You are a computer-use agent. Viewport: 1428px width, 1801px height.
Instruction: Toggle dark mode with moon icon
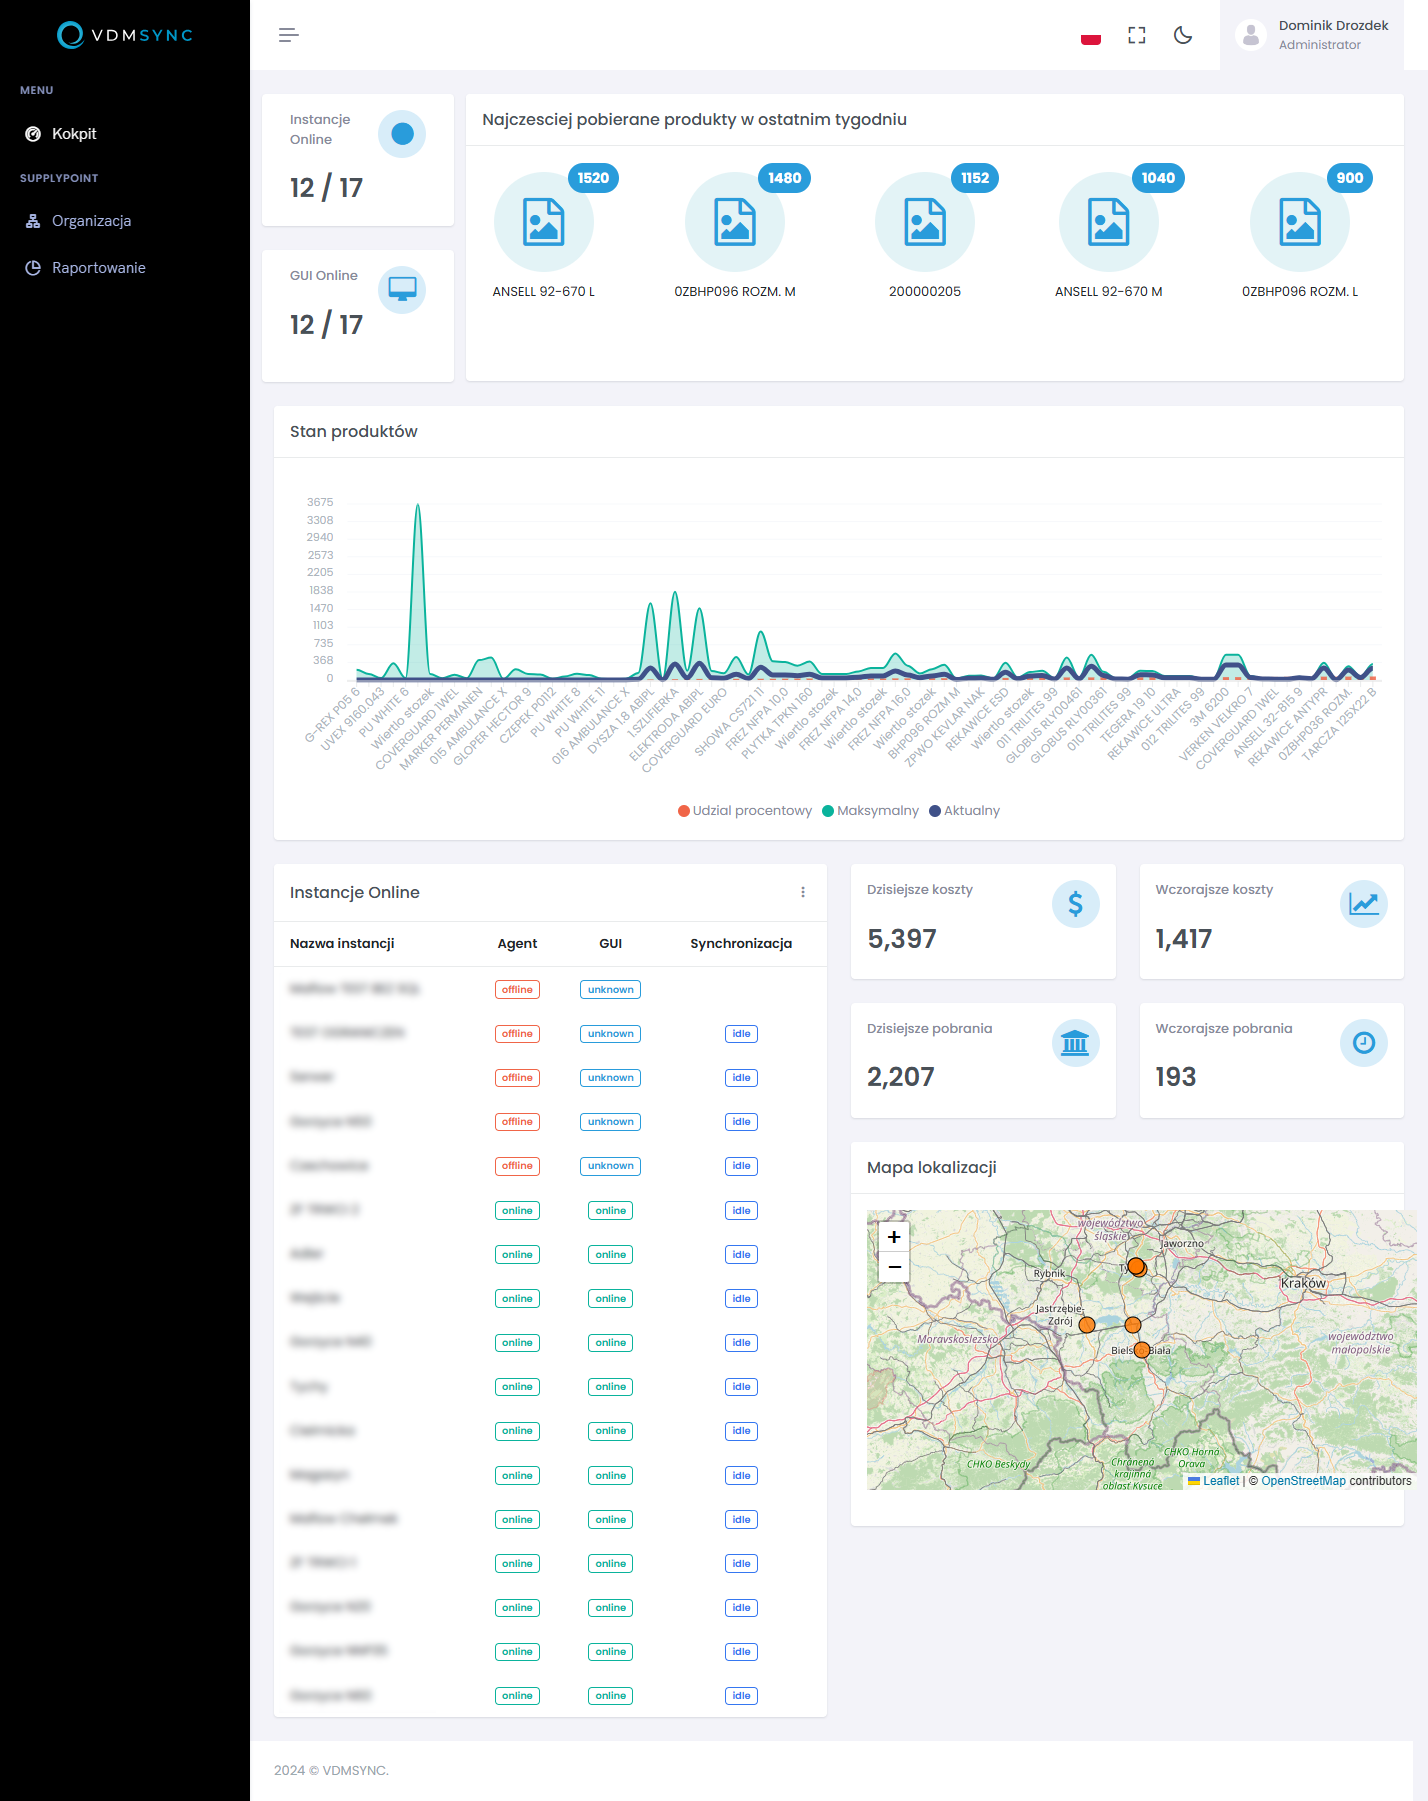1183,35
